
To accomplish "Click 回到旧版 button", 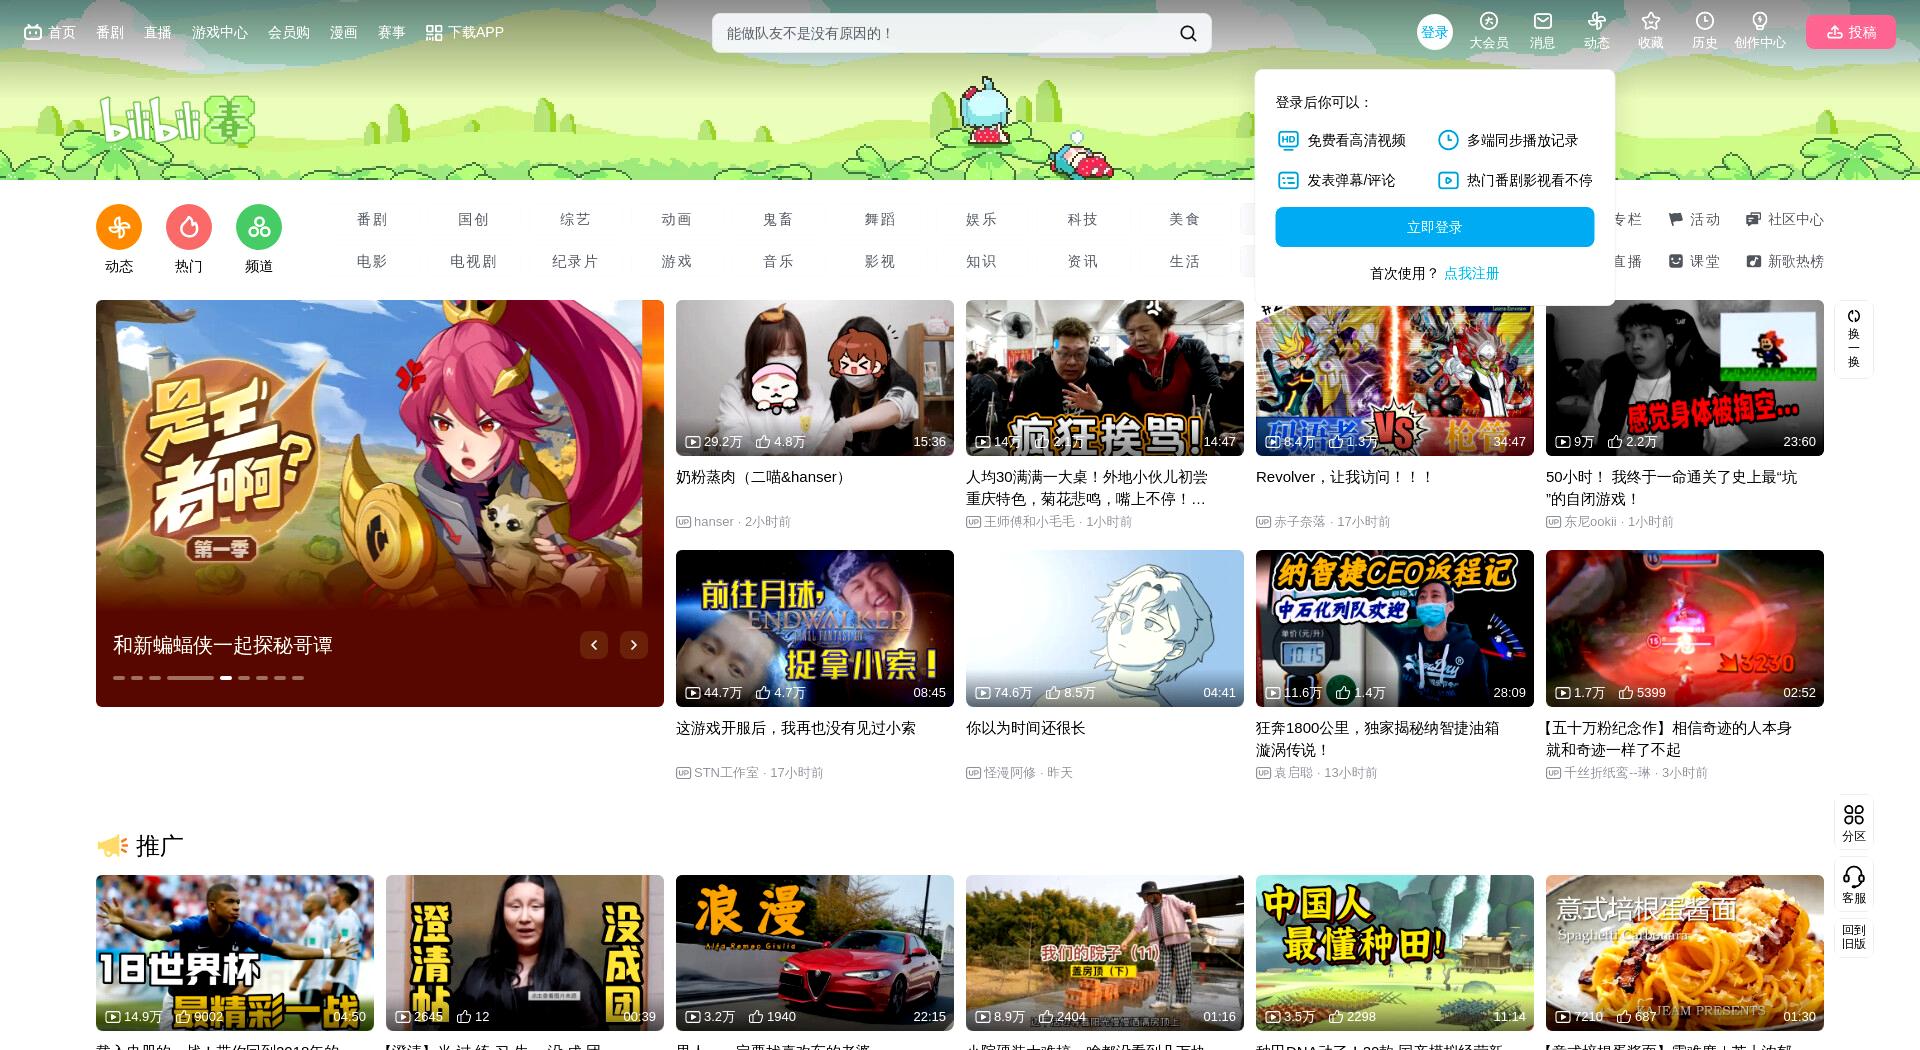I will [1853, 937].
